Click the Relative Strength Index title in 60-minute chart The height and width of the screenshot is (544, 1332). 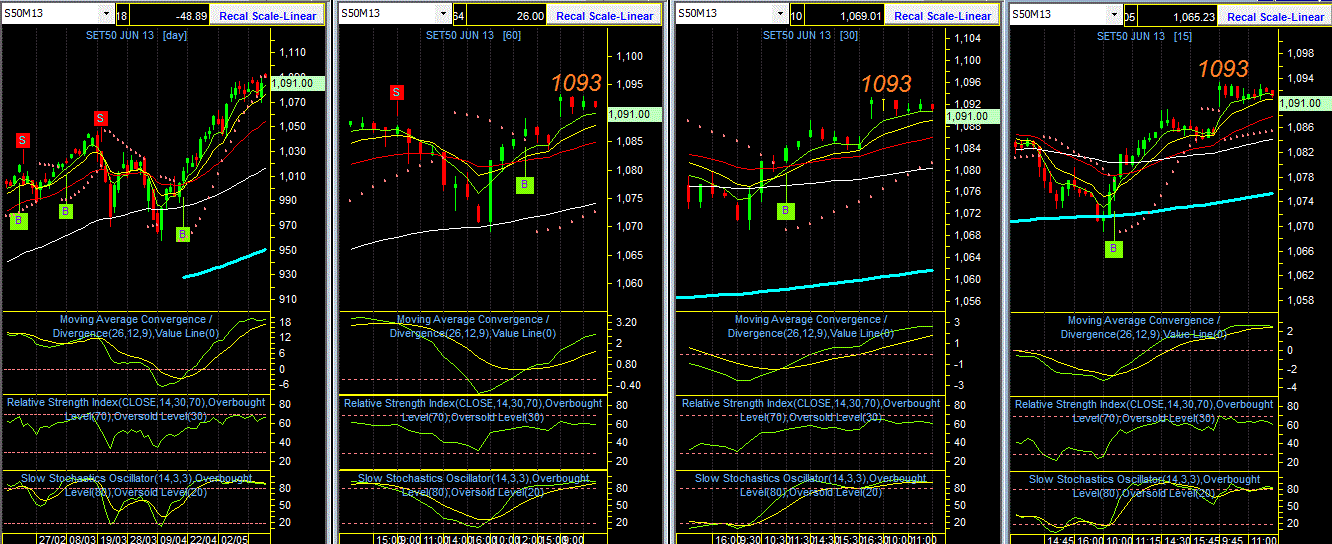473,409
